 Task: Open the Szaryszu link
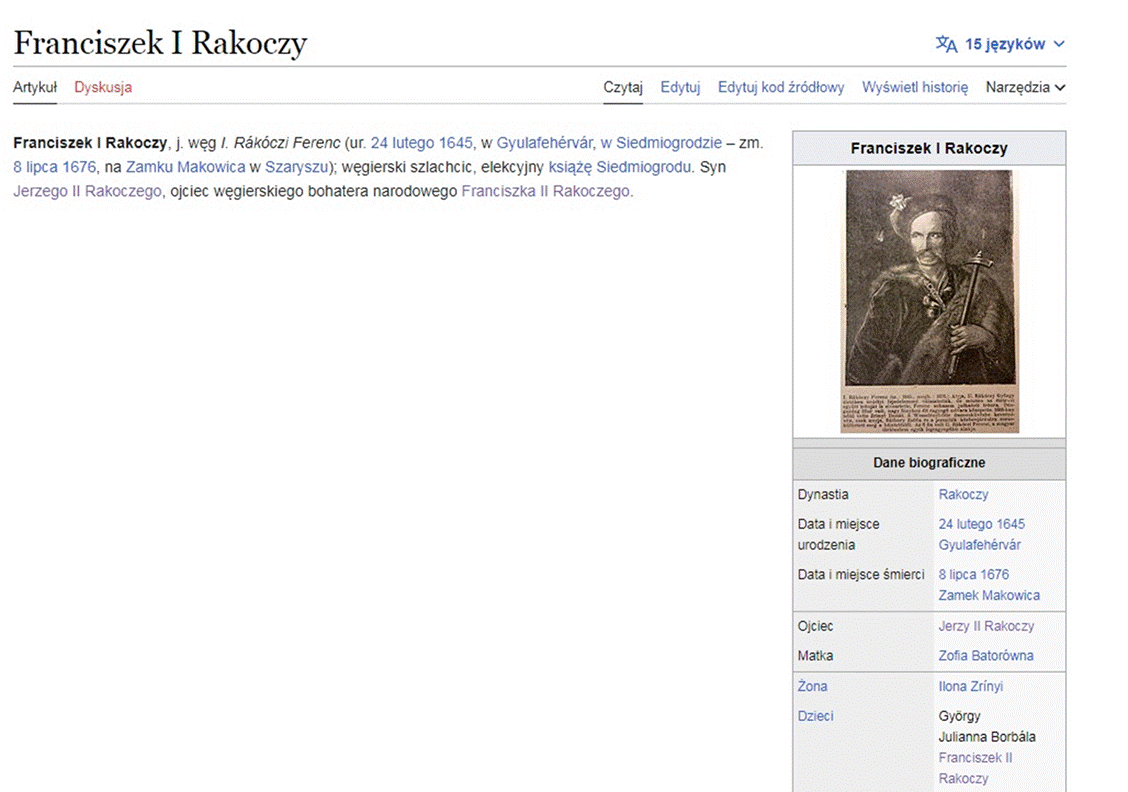pyautogui.click(x=296, y=167)
